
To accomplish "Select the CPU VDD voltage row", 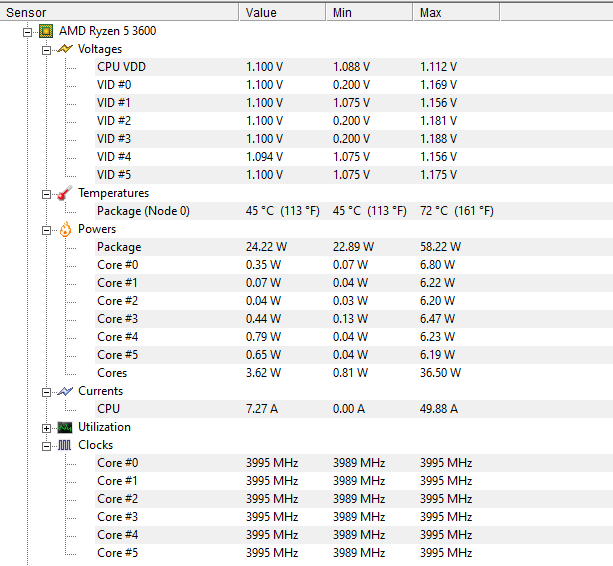I will [x=354, y=67].
